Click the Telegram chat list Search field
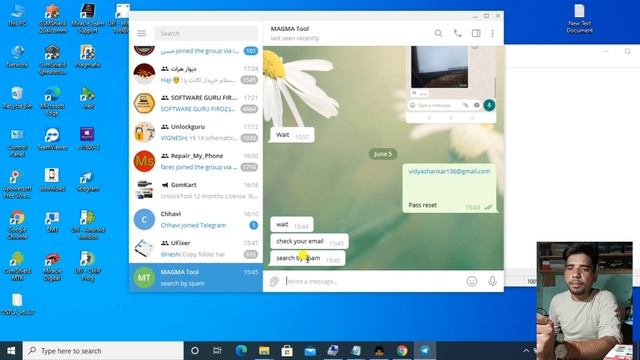The height and width of the screenshot is (360, 640). (x=206, y=33)
